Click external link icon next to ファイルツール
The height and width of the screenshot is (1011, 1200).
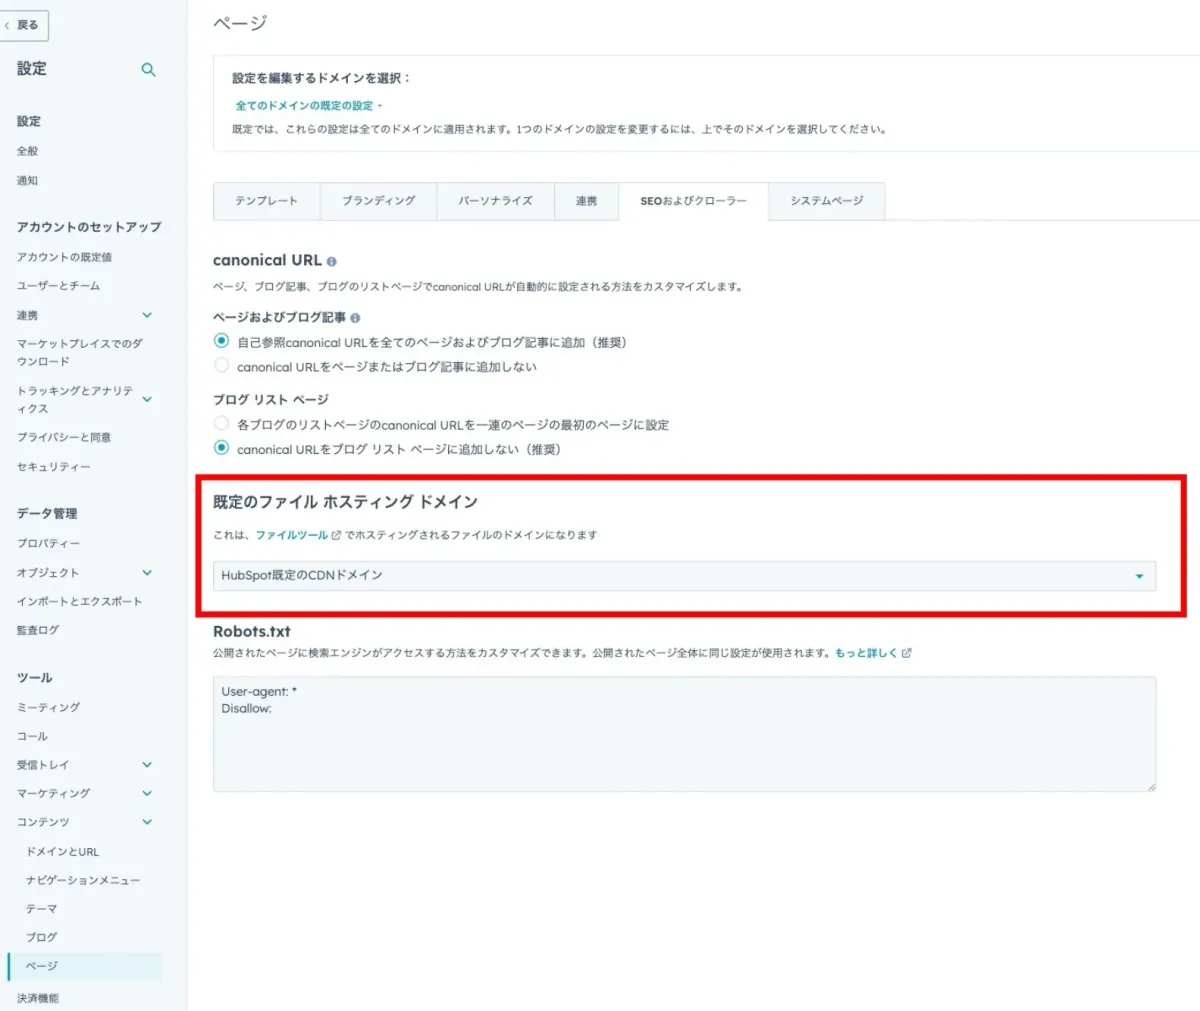click(337, 533)
